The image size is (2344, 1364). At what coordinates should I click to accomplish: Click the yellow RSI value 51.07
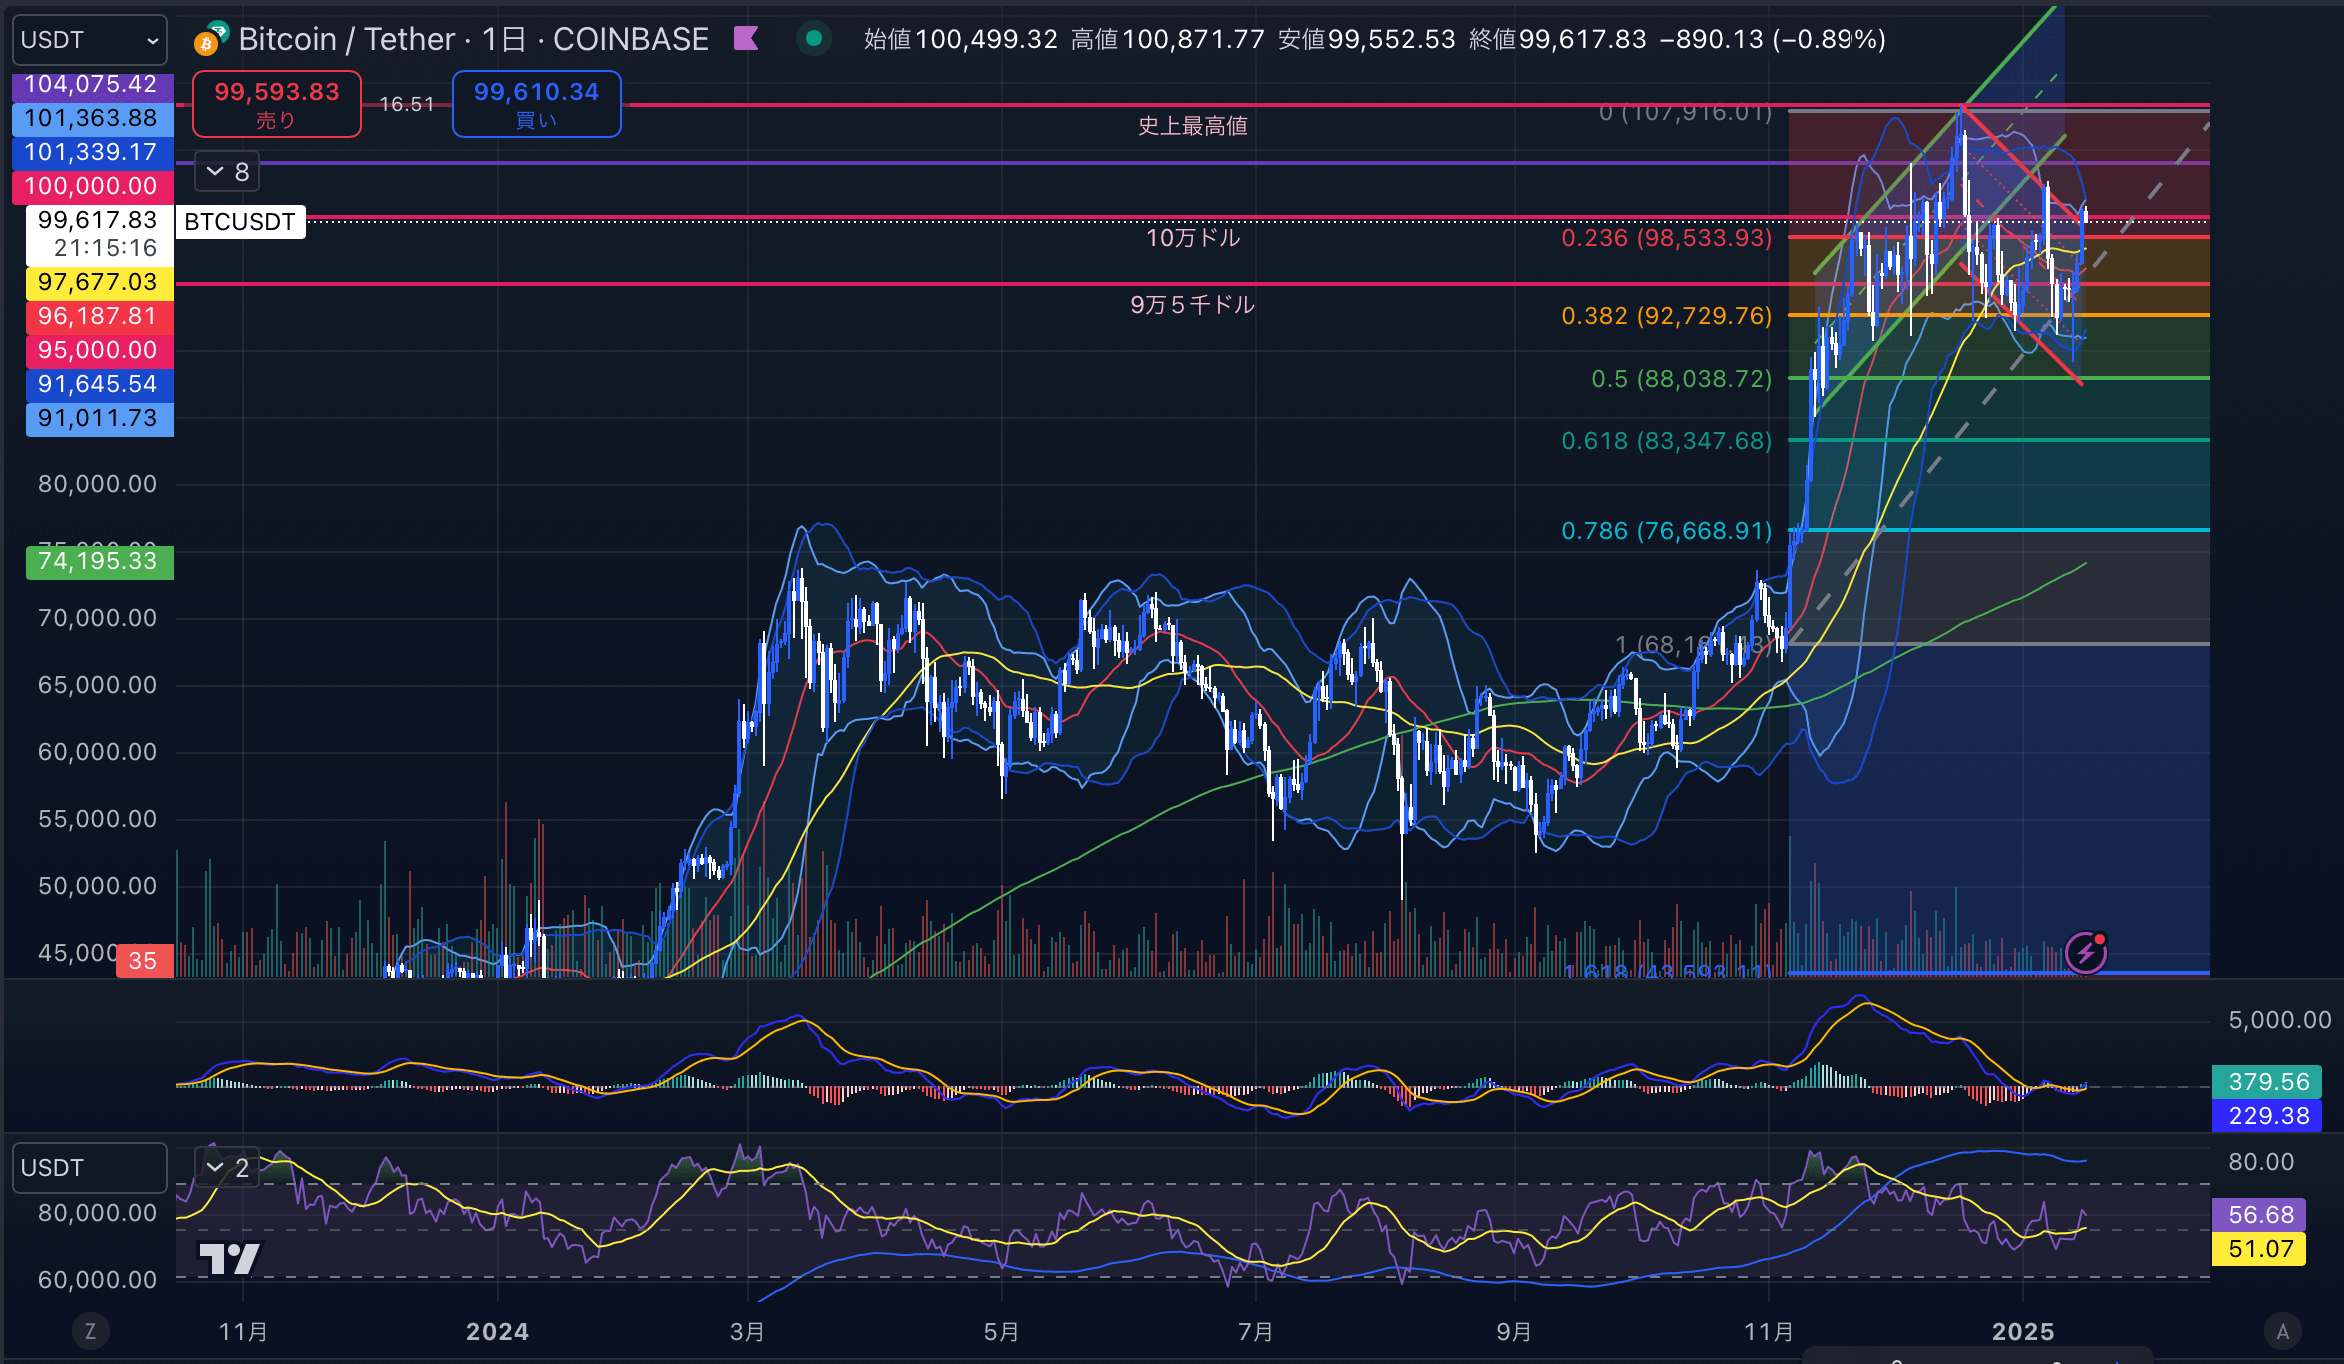point(2260,1249)
